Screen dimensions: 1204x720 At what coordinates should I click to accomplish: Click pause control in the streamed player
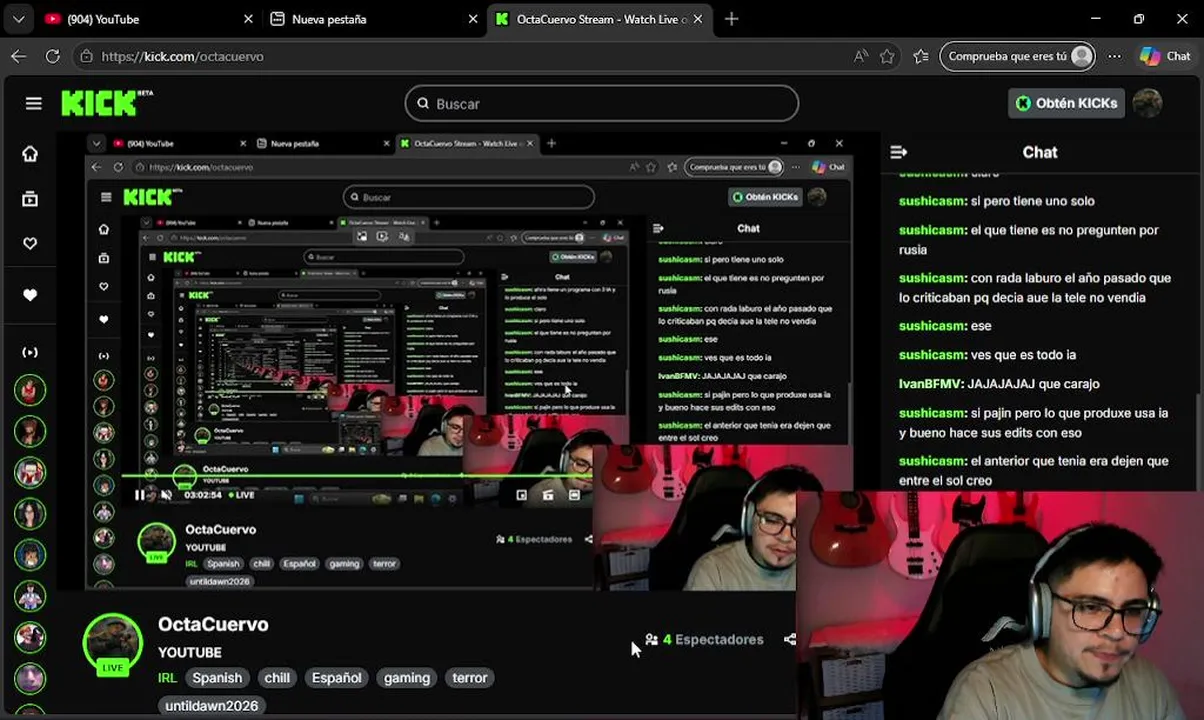tap(139, 495)
